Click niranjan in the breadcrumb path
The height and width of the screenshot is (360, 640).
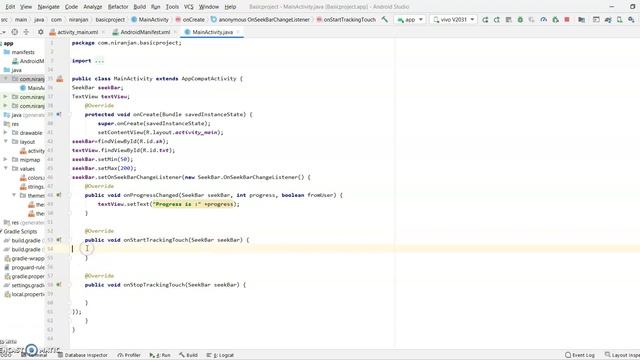coord(78,20)
